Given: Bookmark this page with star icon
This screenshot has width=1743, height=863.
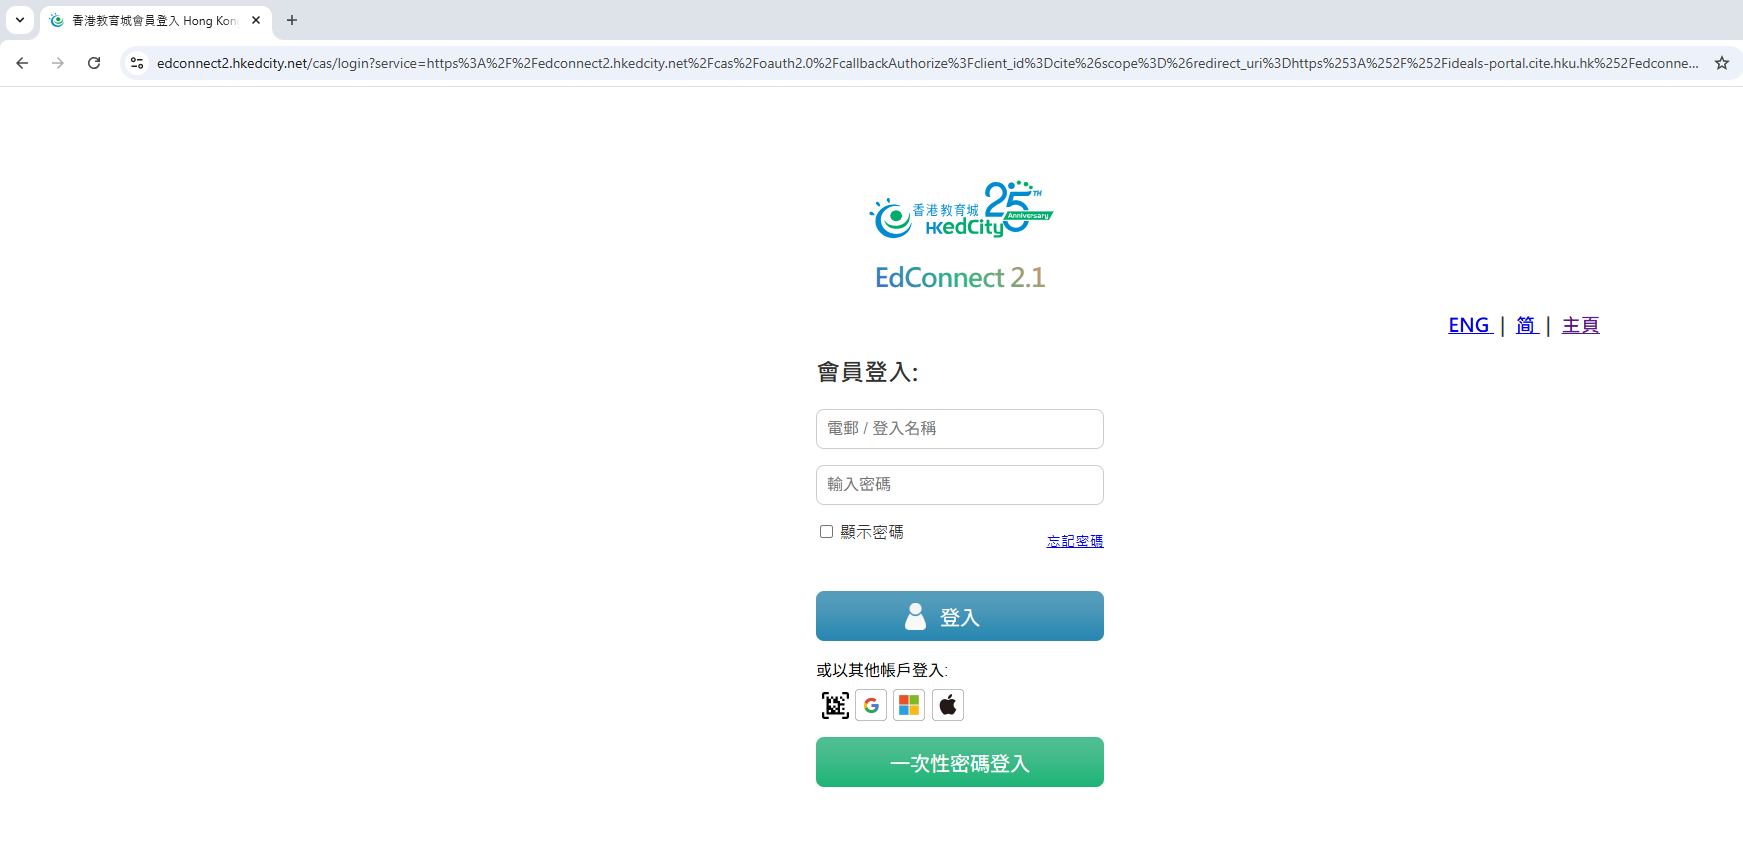Looking at the screenshot, I should click(x=1721, y=63).
